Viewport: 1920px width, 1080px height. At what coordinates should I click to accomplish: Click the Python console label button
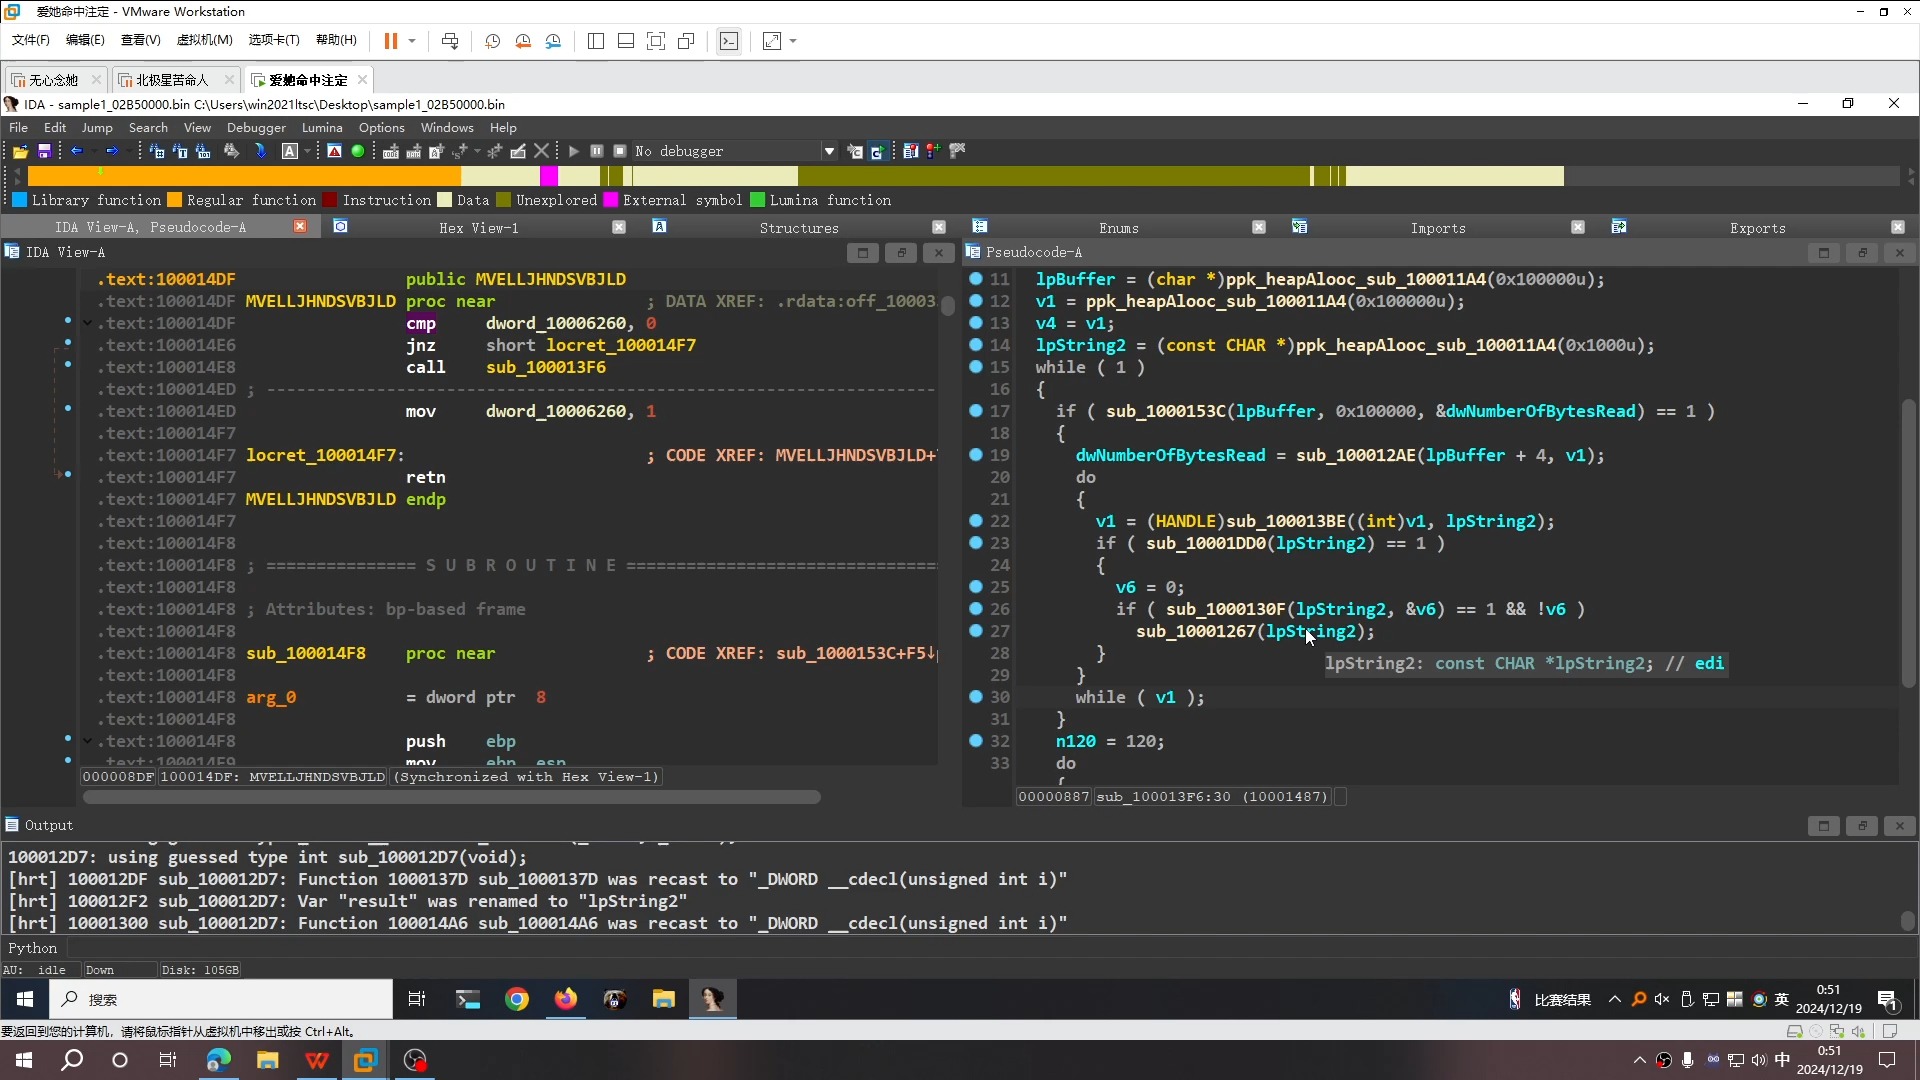pyautogui.click(x=33, y=948)
